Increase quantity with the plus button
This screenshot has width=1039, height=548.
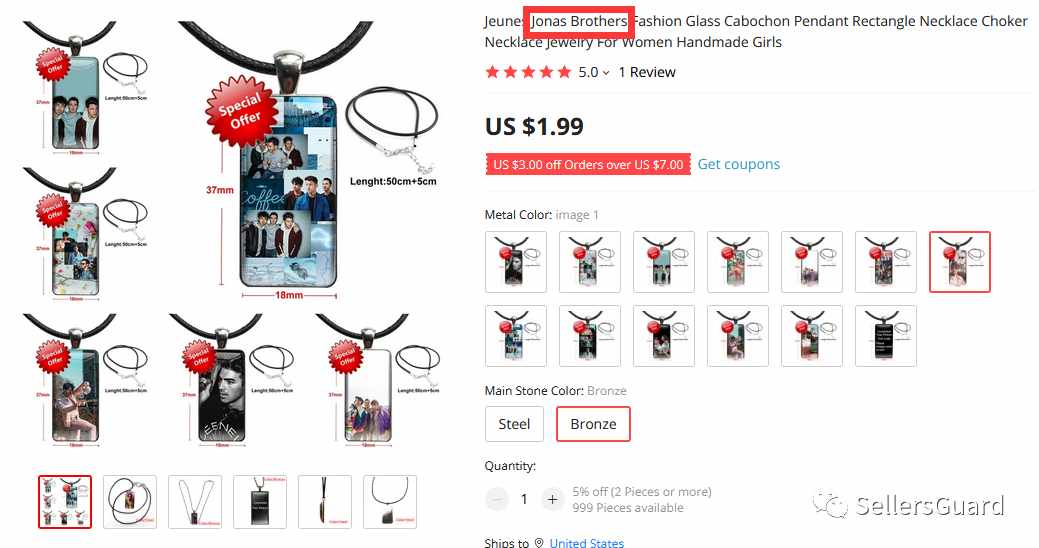(552, 499)
